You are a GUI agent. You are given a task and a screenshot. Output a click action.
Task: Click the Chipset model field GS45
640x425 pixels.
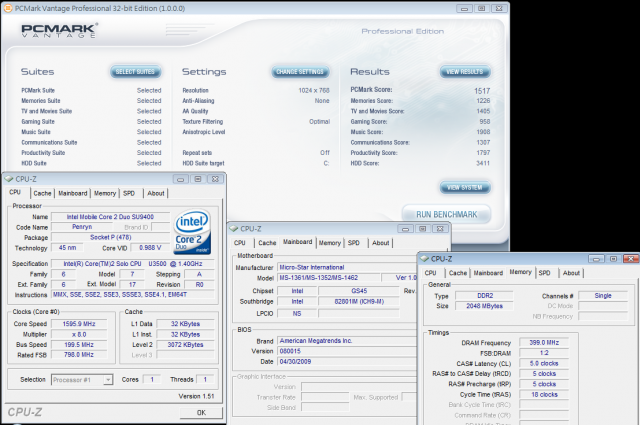359,291
